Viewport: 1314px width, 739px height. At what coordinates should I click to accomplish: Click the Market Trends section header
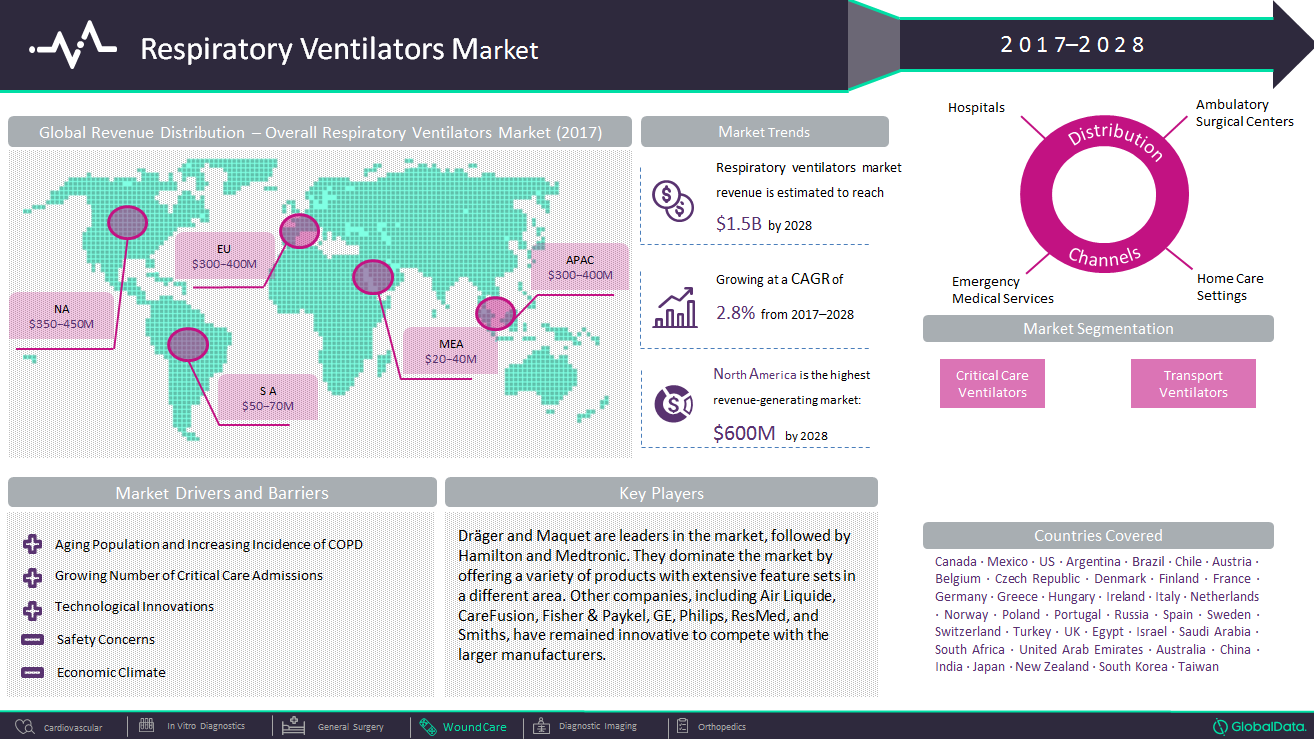click(x=764, y=132)
